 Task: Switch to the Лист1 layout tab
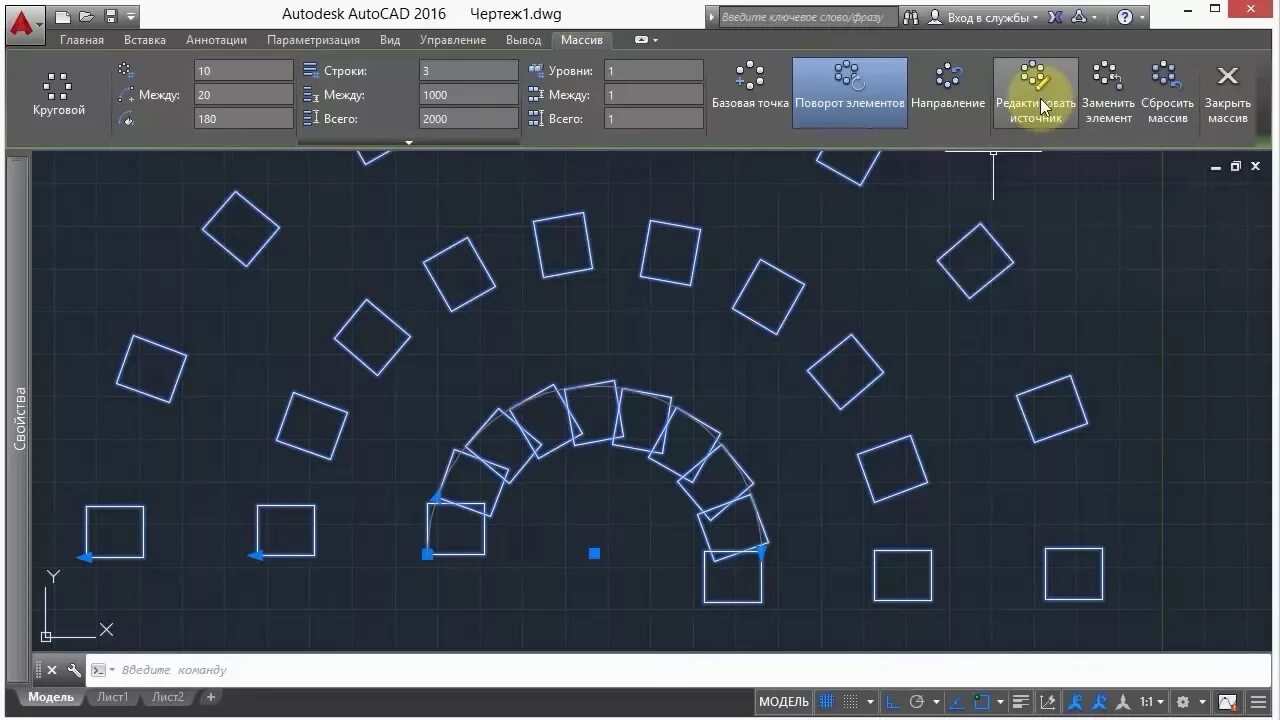(x=113, y=697)
